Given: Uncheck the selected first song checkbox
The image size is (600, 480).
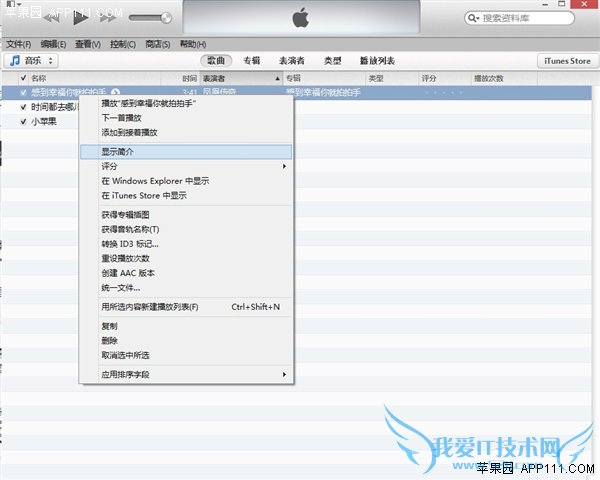Looking at the screenshot, I should [x=23, y=92].
